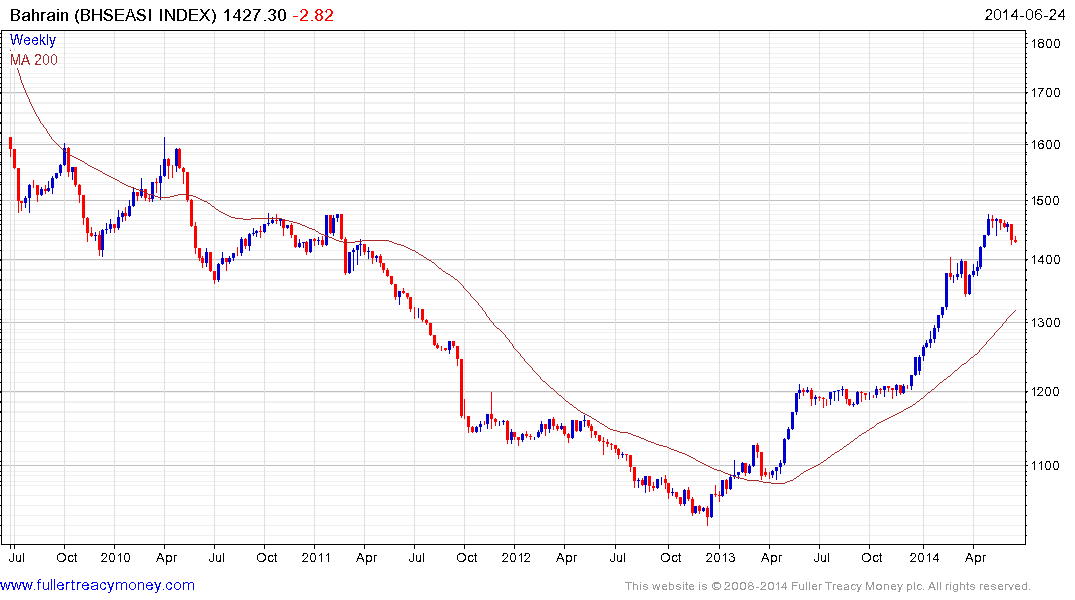Open the www.fullertreacymoney.com link

pyautogui.click(x=97, y=585)
